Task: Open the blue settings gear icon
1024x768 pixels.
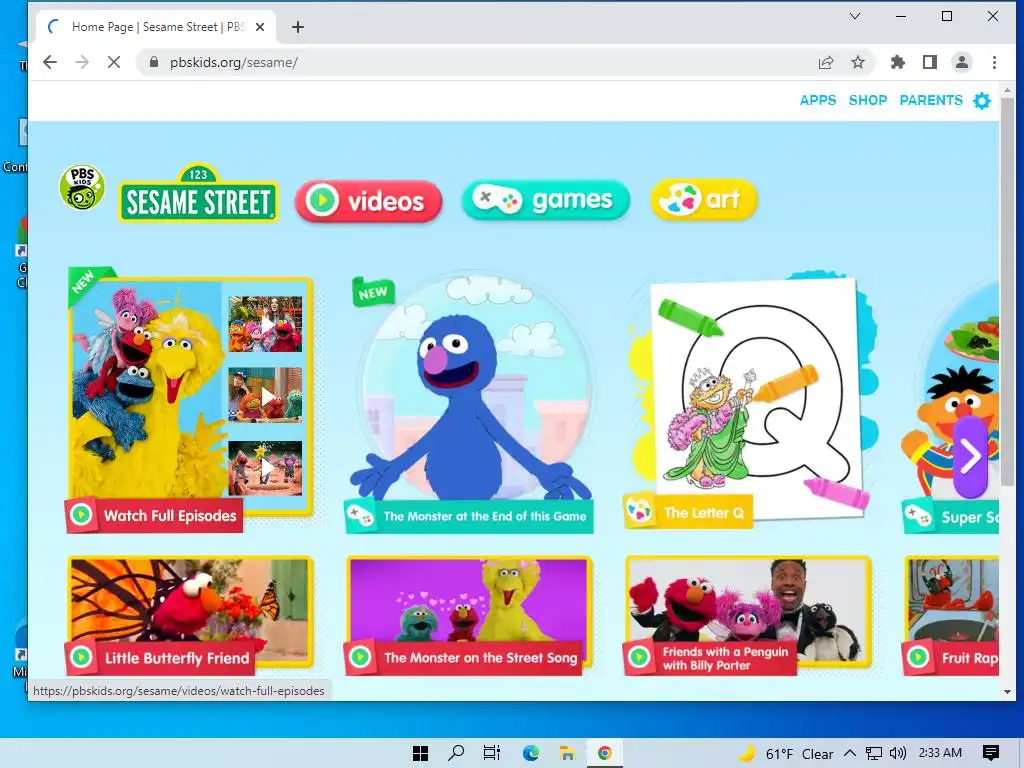Action: point(982,101)
